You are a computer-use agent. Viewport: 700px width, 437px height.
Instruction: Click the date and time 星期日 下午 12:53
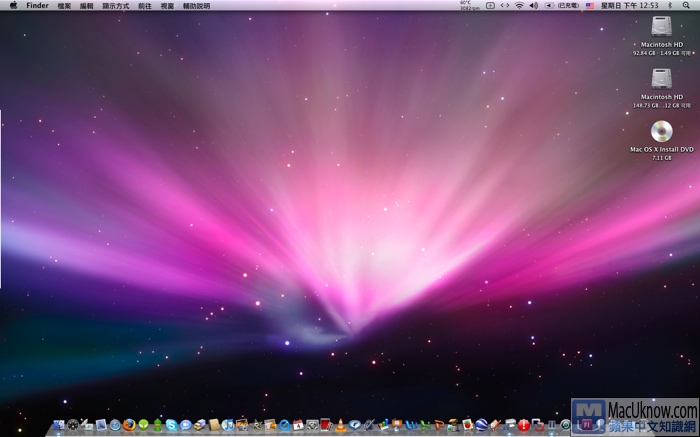coord(629,5)
